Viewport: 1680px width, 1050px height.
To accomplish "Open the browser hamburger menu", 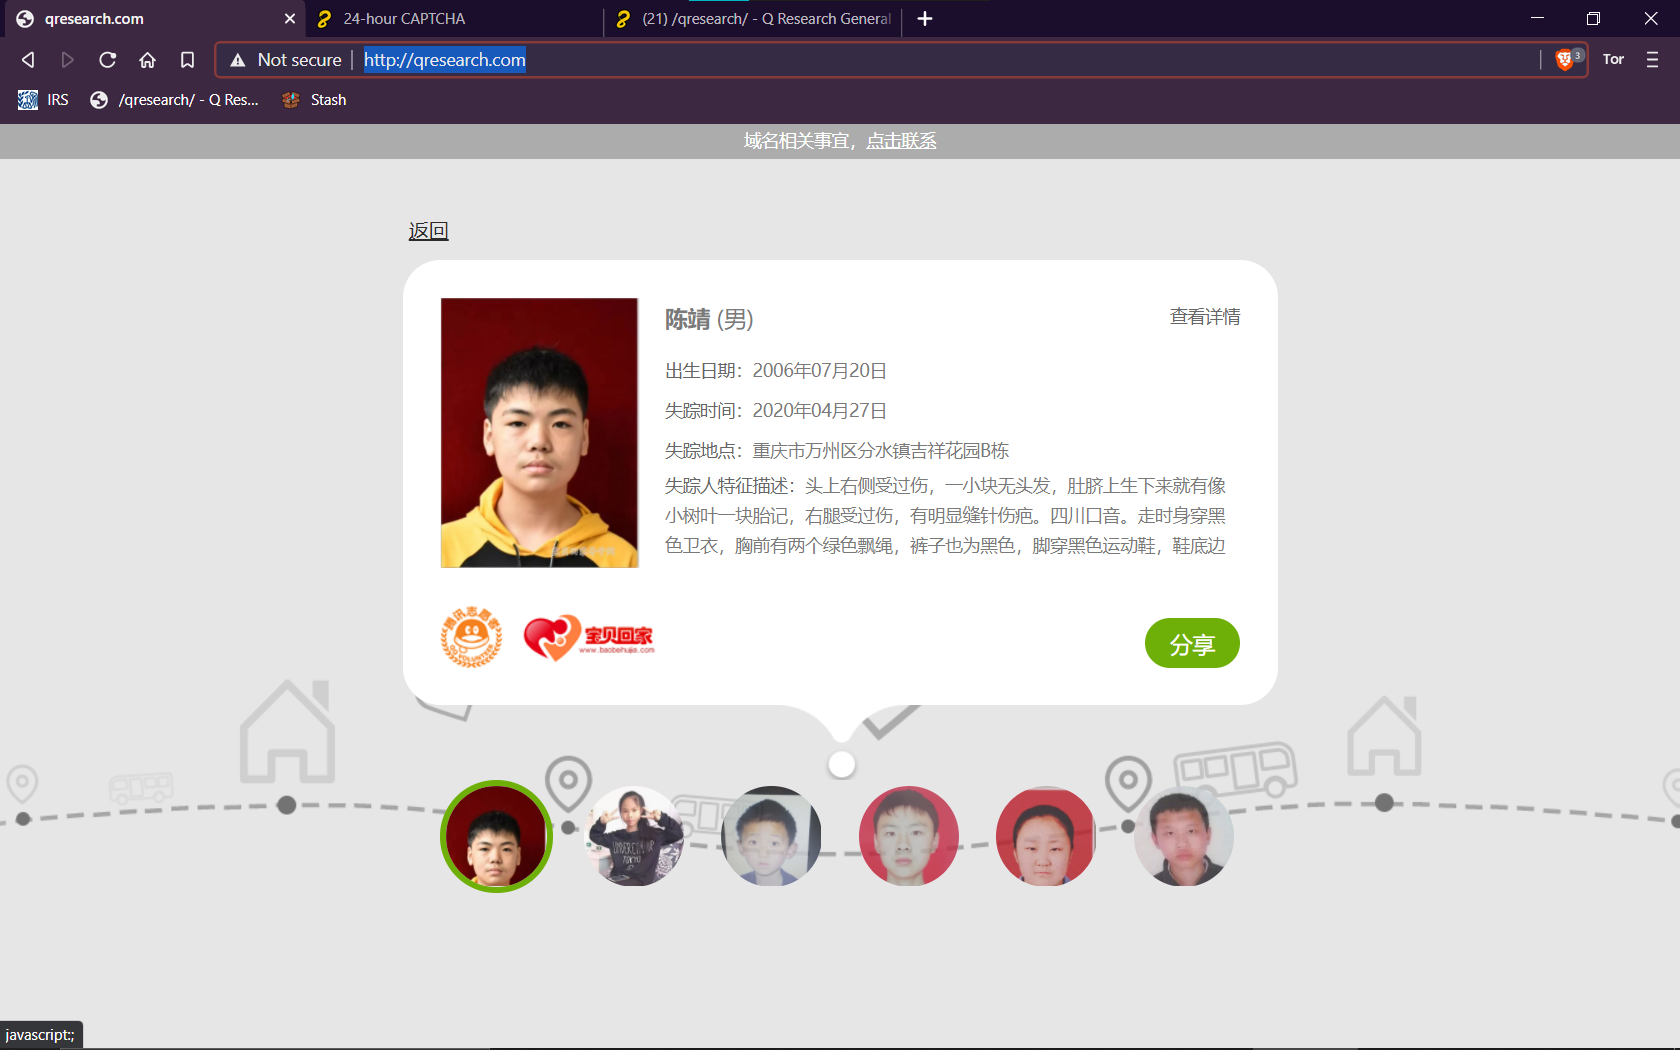I will tap(1652, 60).
